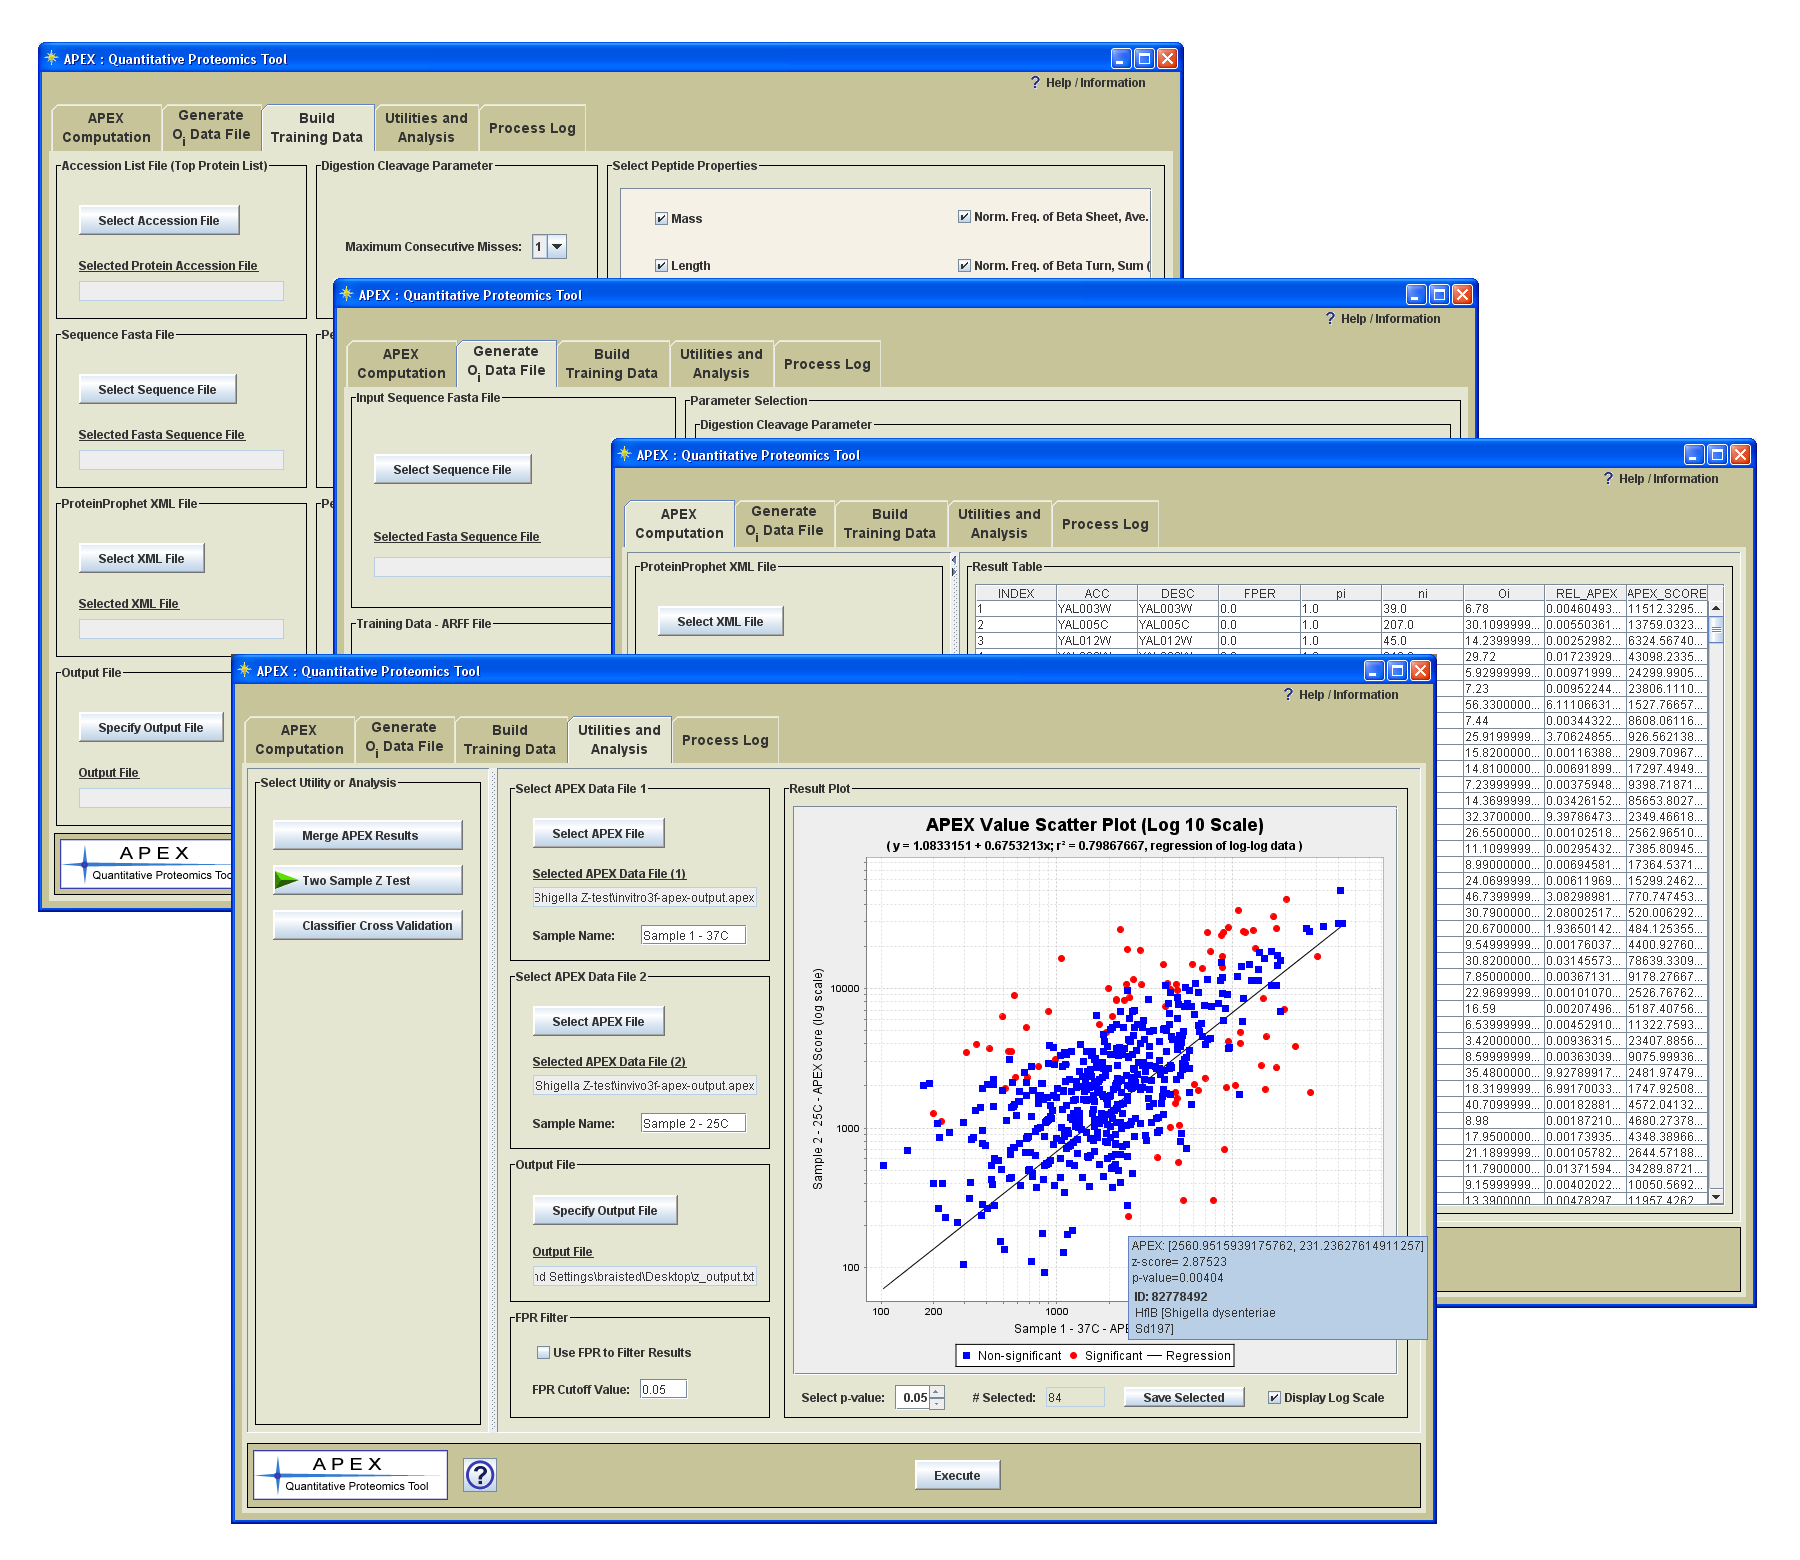Minimize the Generate Oi Data File window
The width and height of the screenshot is (1800, 1560).
[1416, 295]
